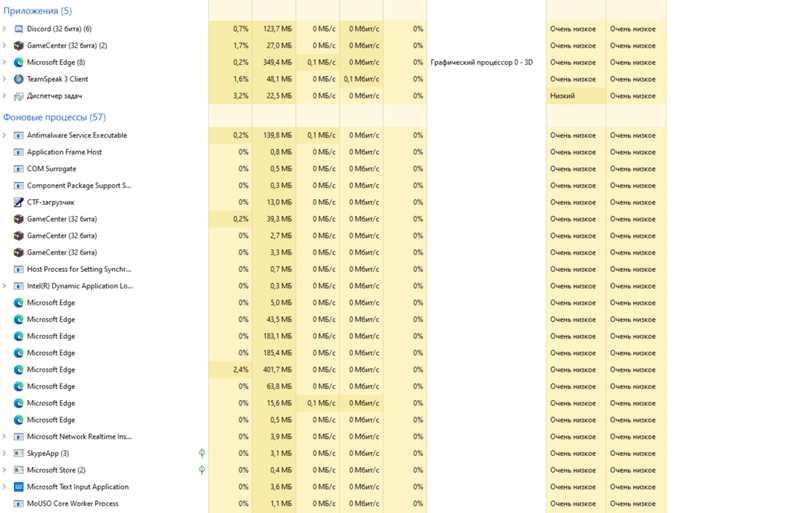The height and width of the screenshot is (513, 800).
Task: Click the 13,0 МБ memory value of CTF-загрузчик
Action: pos(279,202)
